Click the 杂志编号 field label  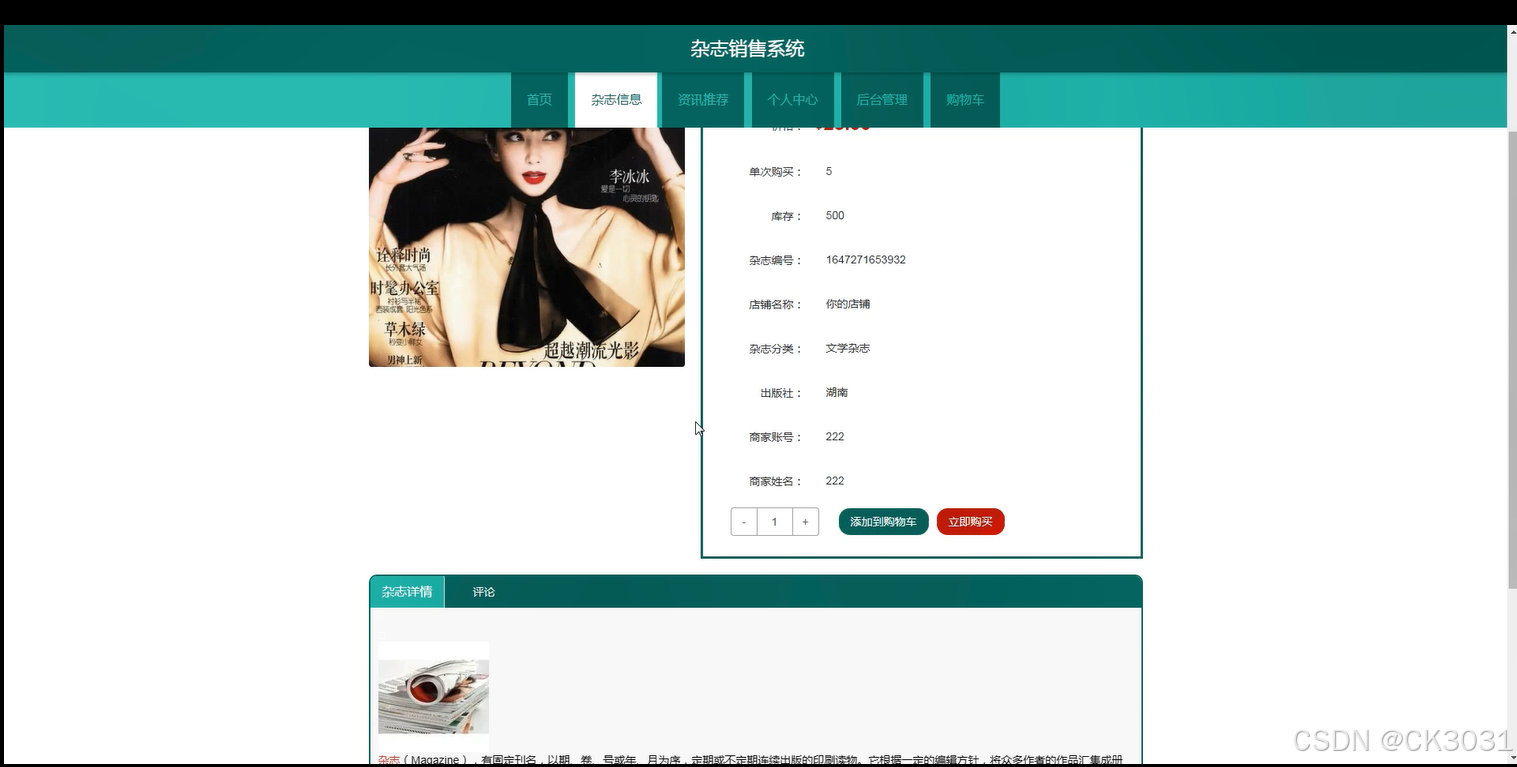(x=775, y=261)
